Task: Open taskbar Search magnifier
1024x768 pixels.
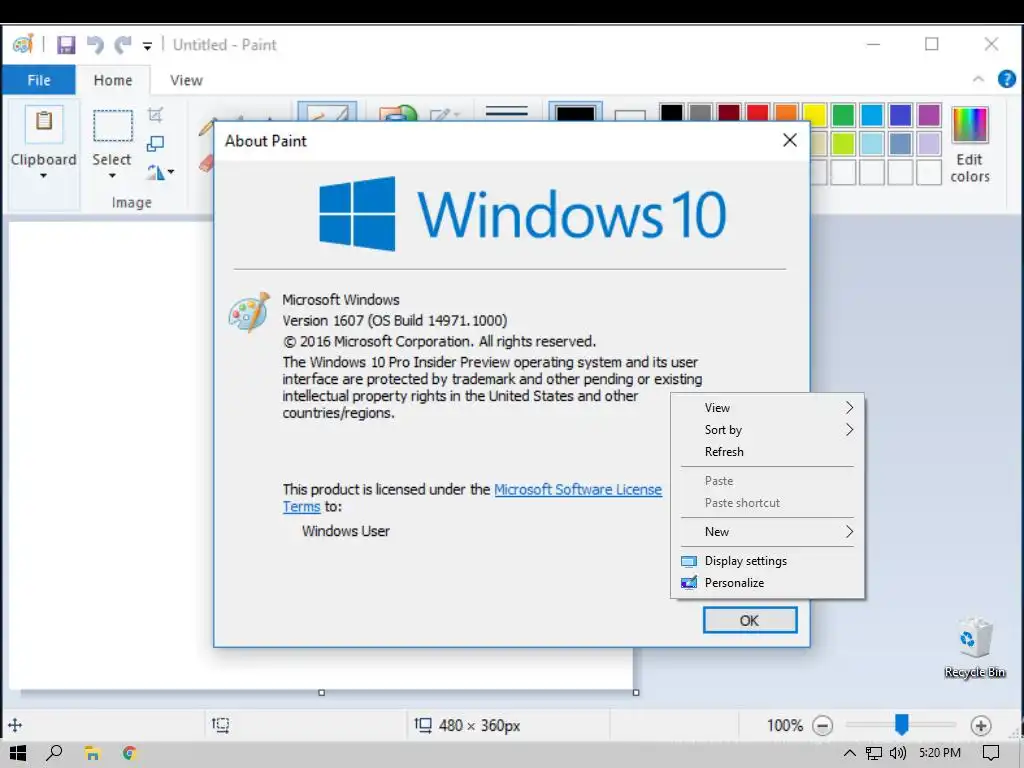Action: [54, 753]
